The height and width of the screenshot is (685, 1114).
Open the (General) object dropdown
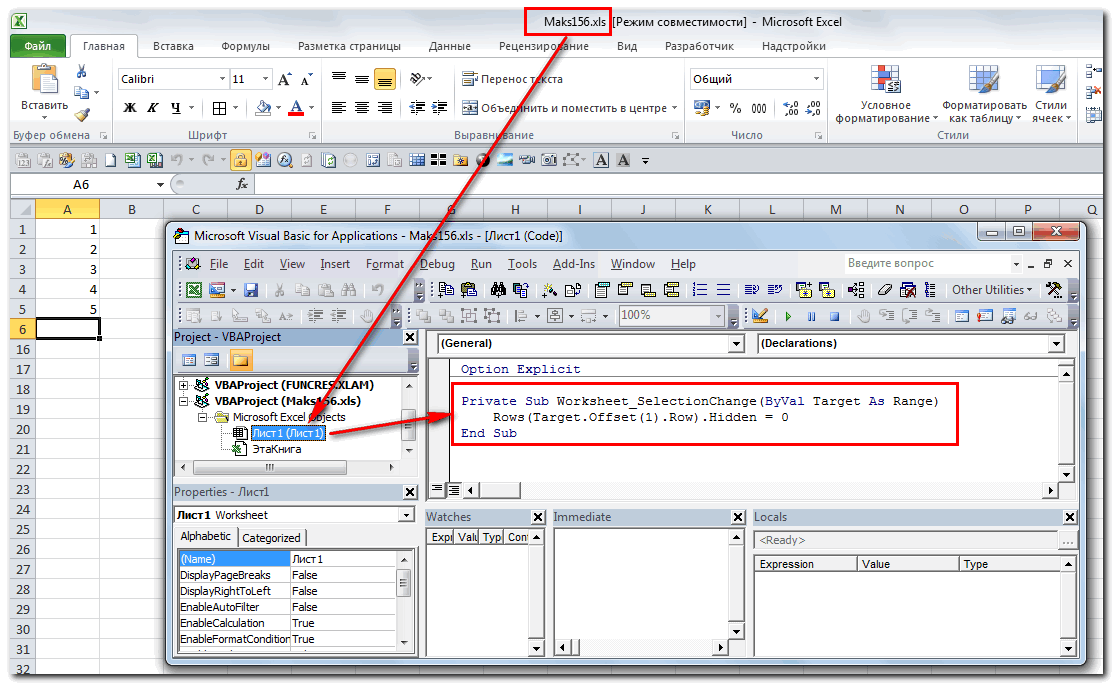[x=737, y=344]
